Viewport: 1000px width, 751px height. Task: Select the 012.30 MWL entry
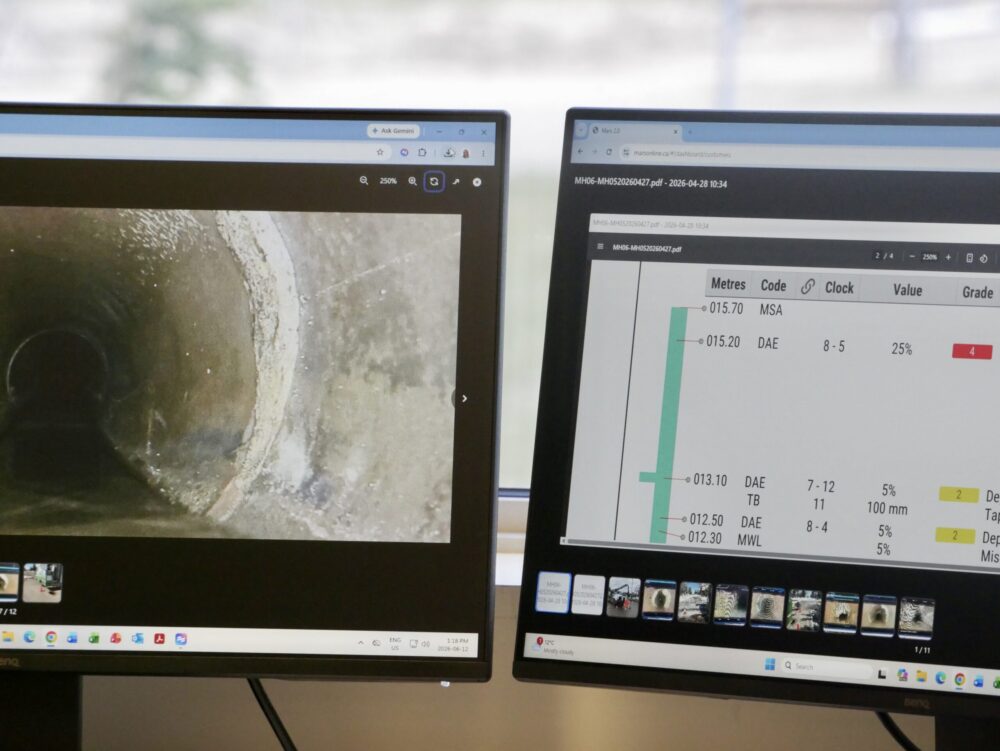pyautogui.click(x=724, y=539)
